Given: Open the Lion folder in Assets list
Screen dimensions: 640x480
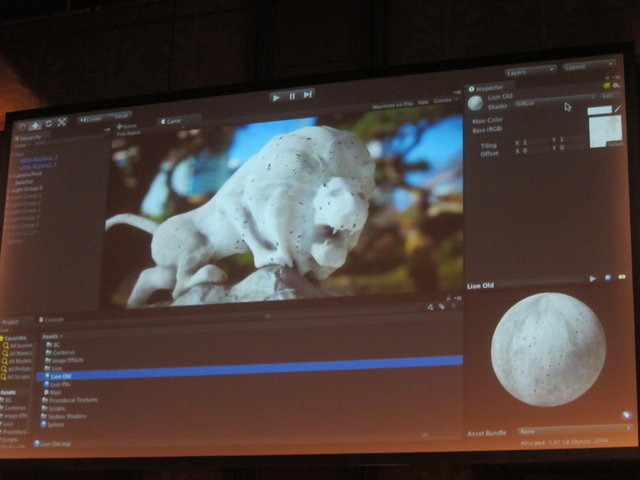Looking at the screenshot, I should click(54, 368).
